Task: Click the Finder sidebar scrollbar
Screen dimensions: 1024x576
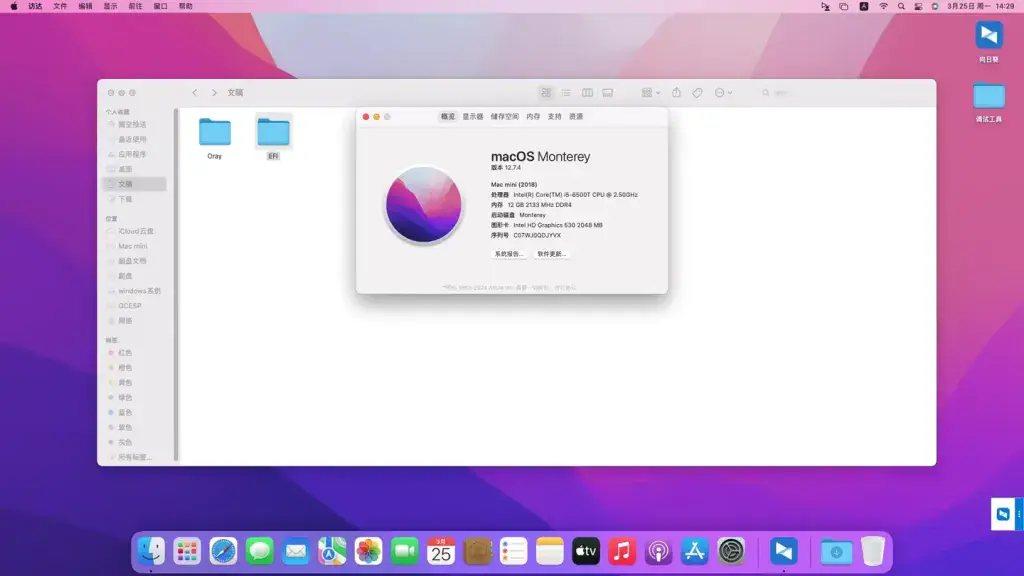Action: tap(176, 285)
